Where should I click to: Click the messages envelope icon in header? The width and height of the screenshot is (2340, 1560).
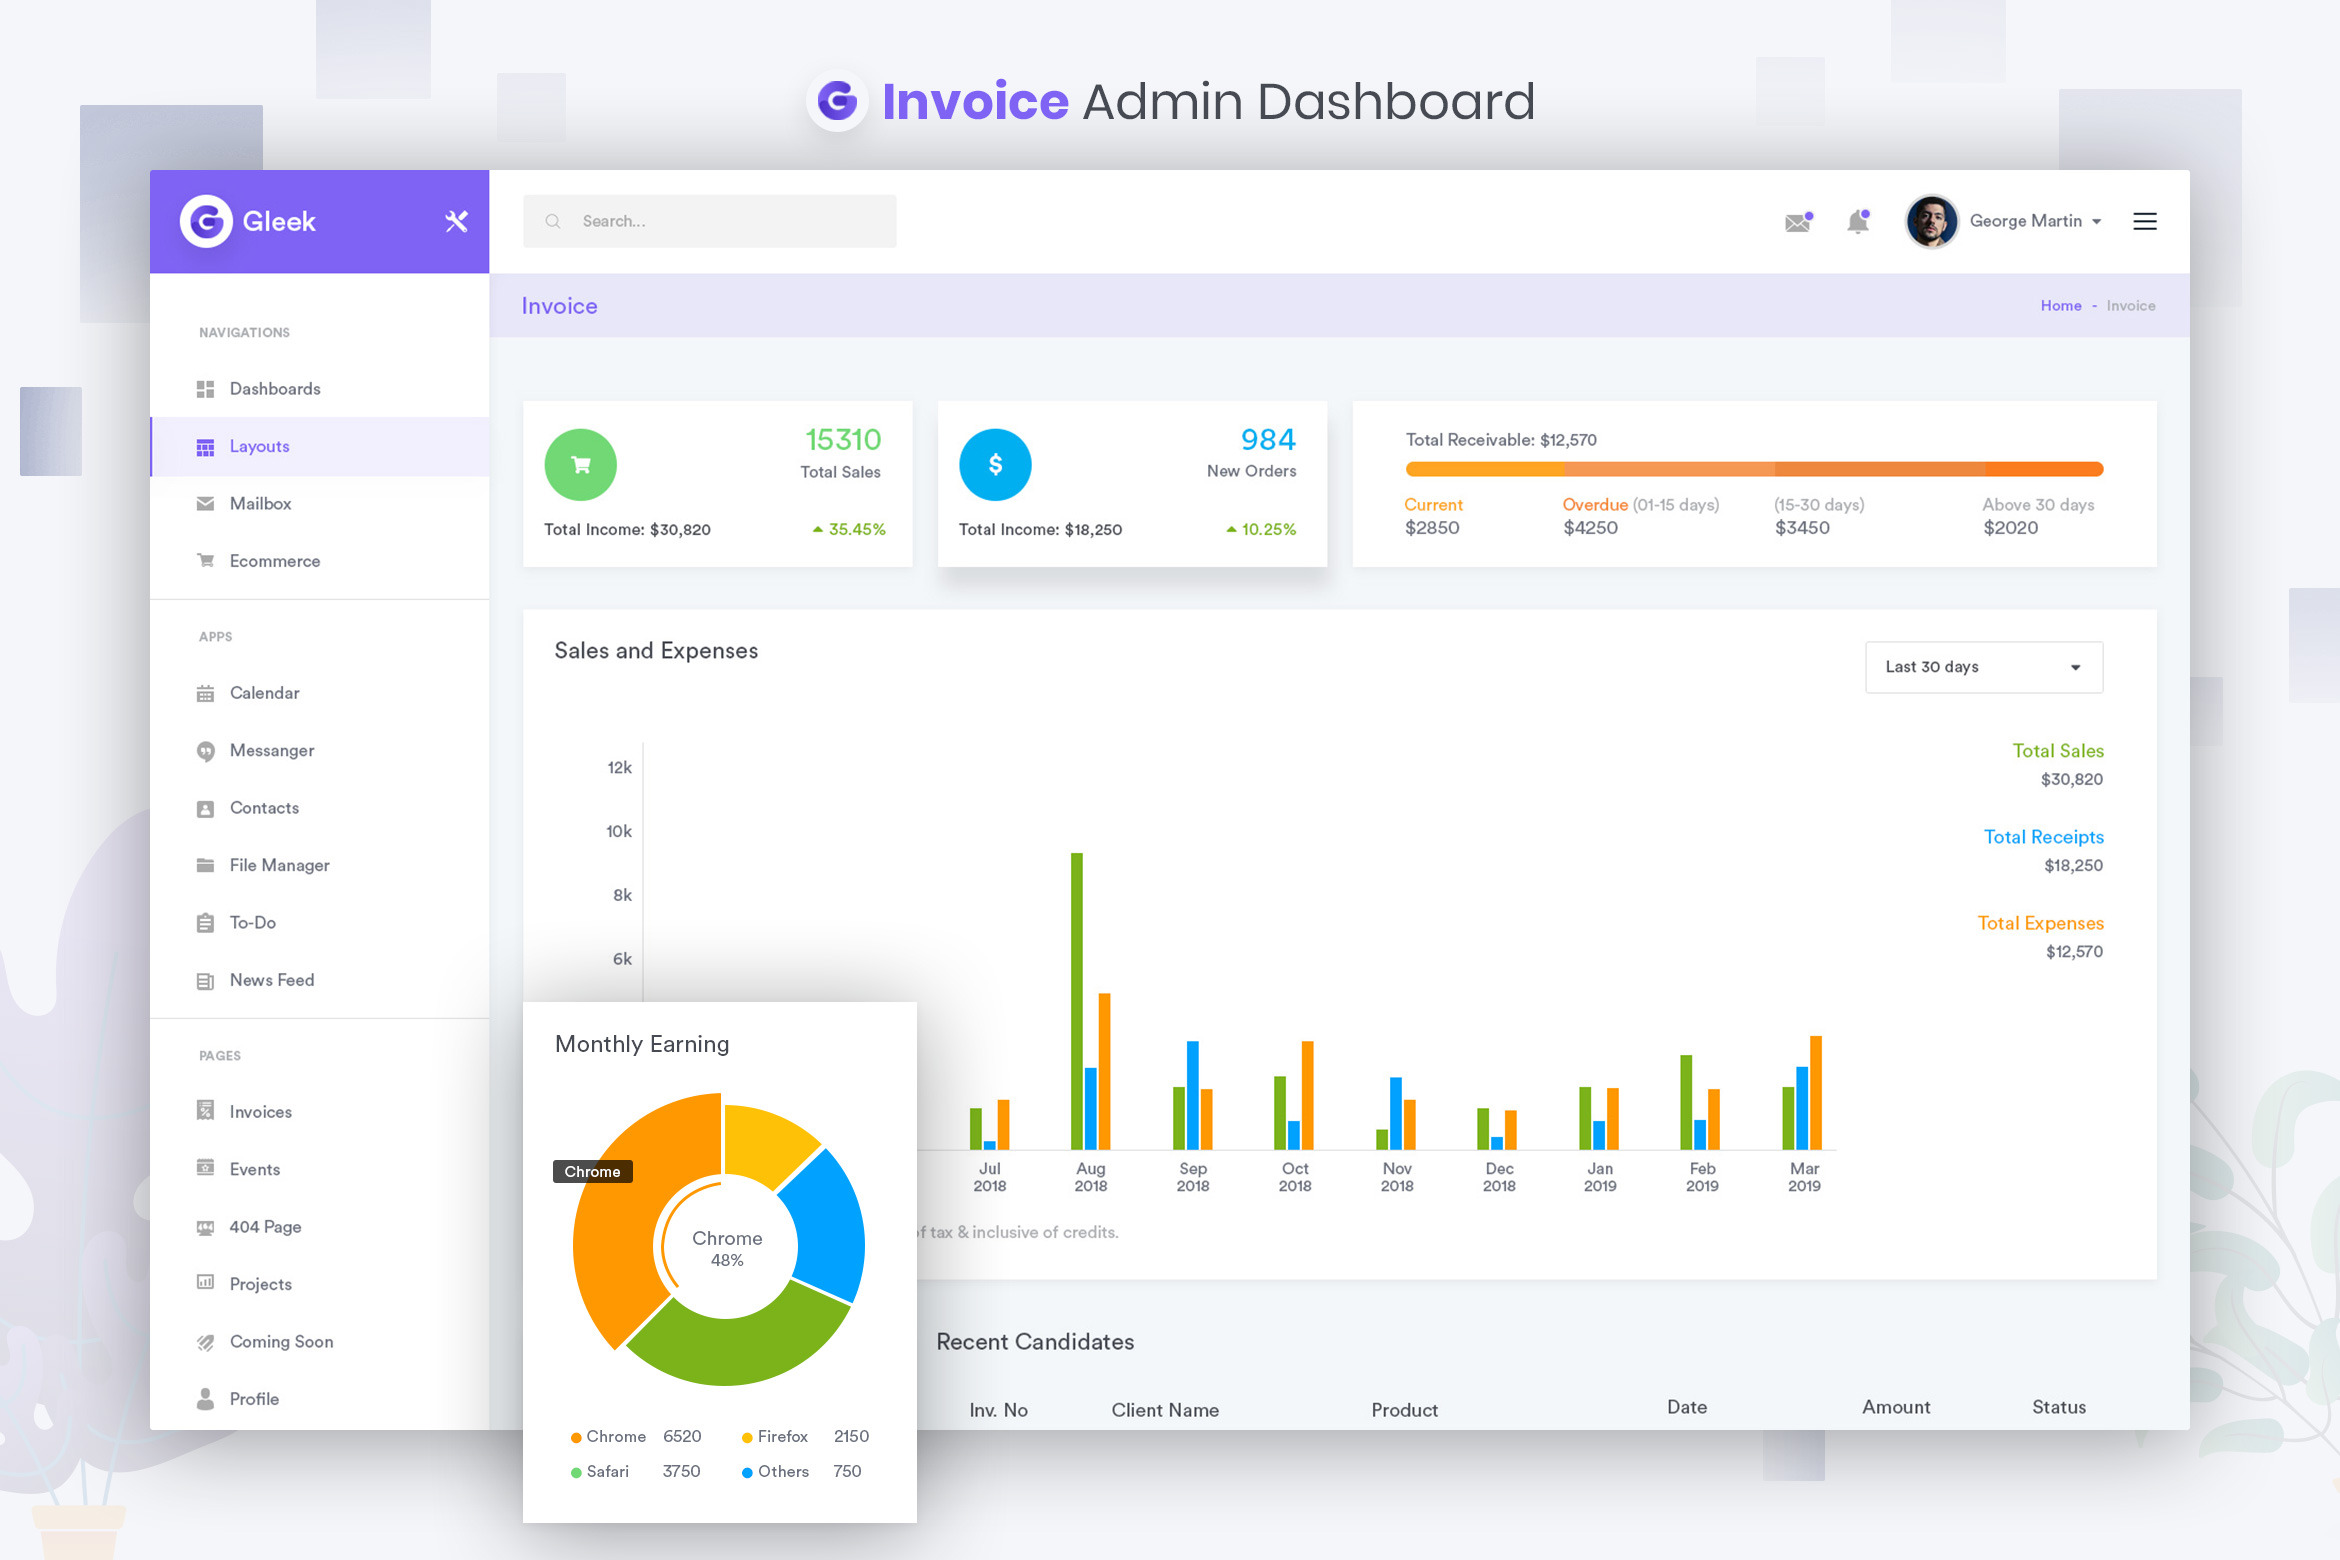[x=1797, y=221]
